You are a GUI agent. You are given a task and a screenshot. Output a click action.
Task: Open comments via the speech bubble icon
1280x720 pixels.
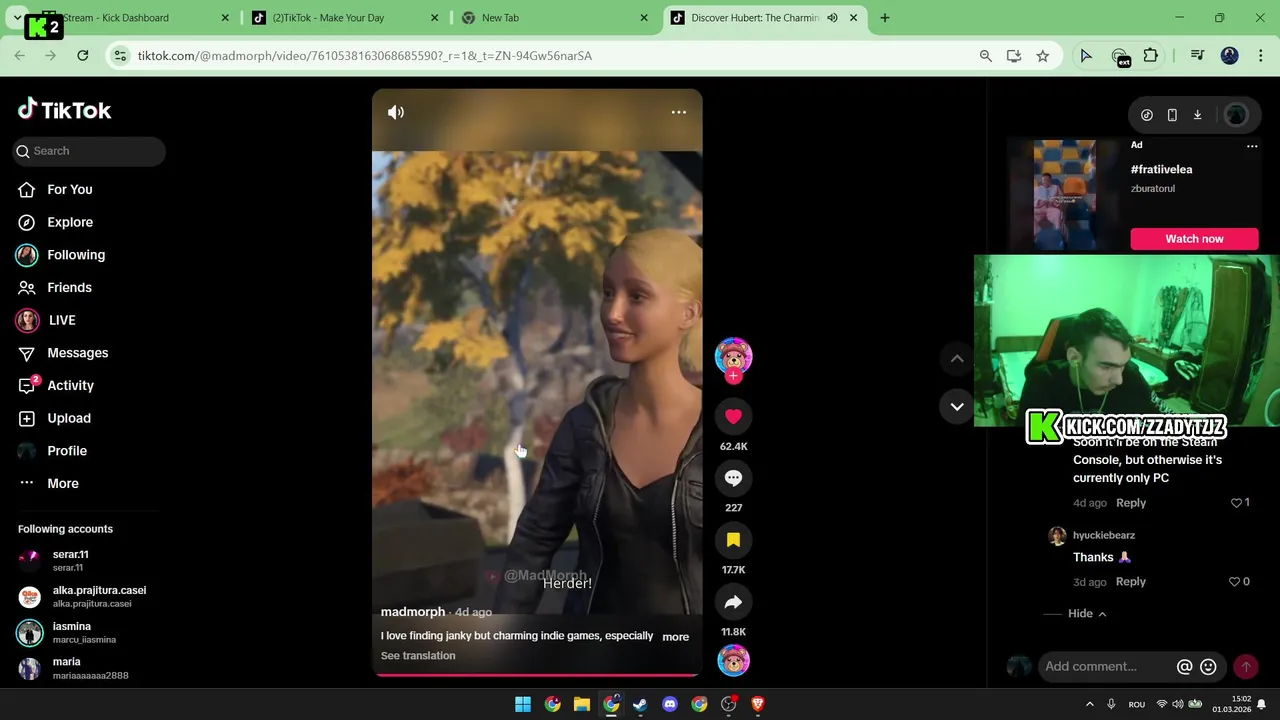tap(733, 478)
